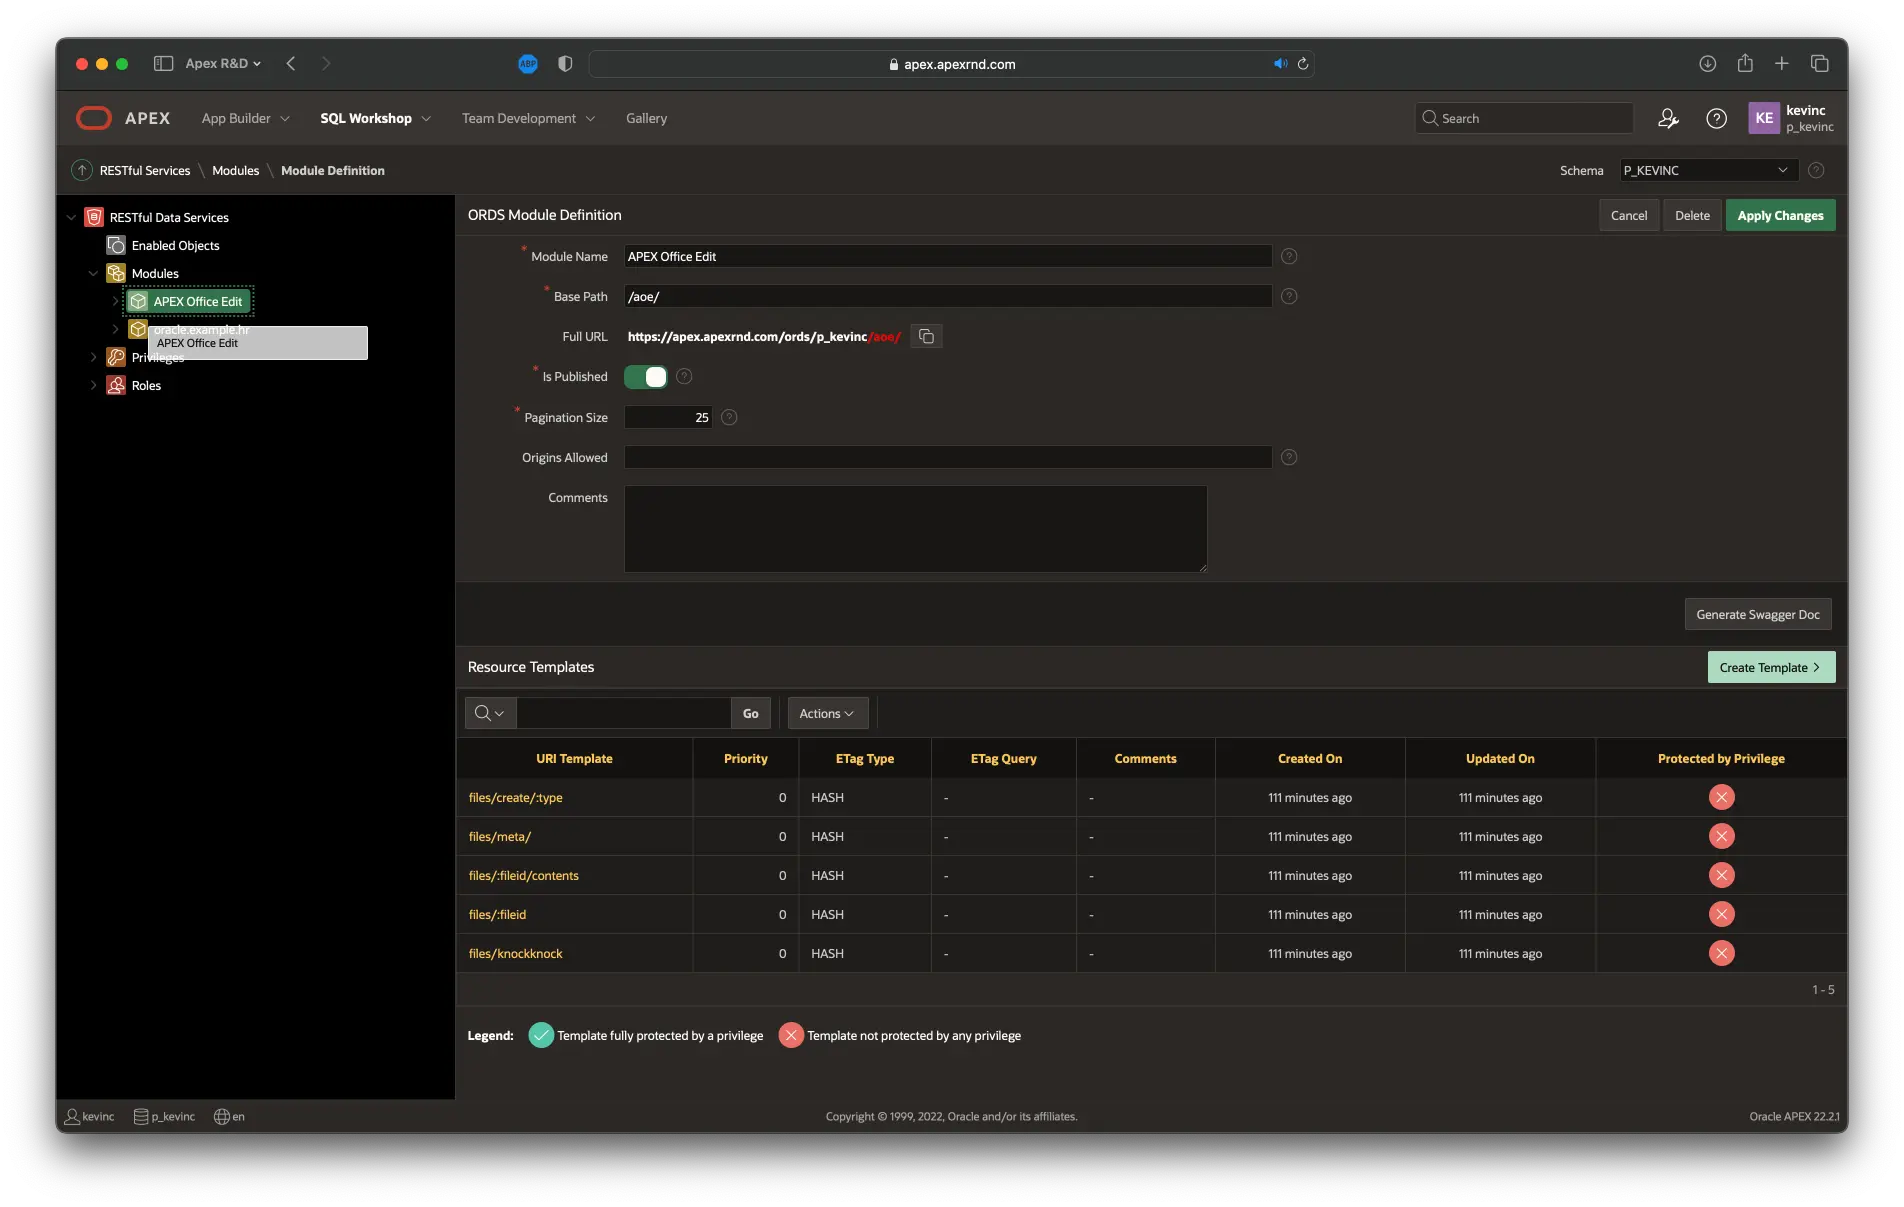The height and width of the screenshot is (1207, 1904).
Task: Click the Schema help icon
Action: click(1816, 170)
